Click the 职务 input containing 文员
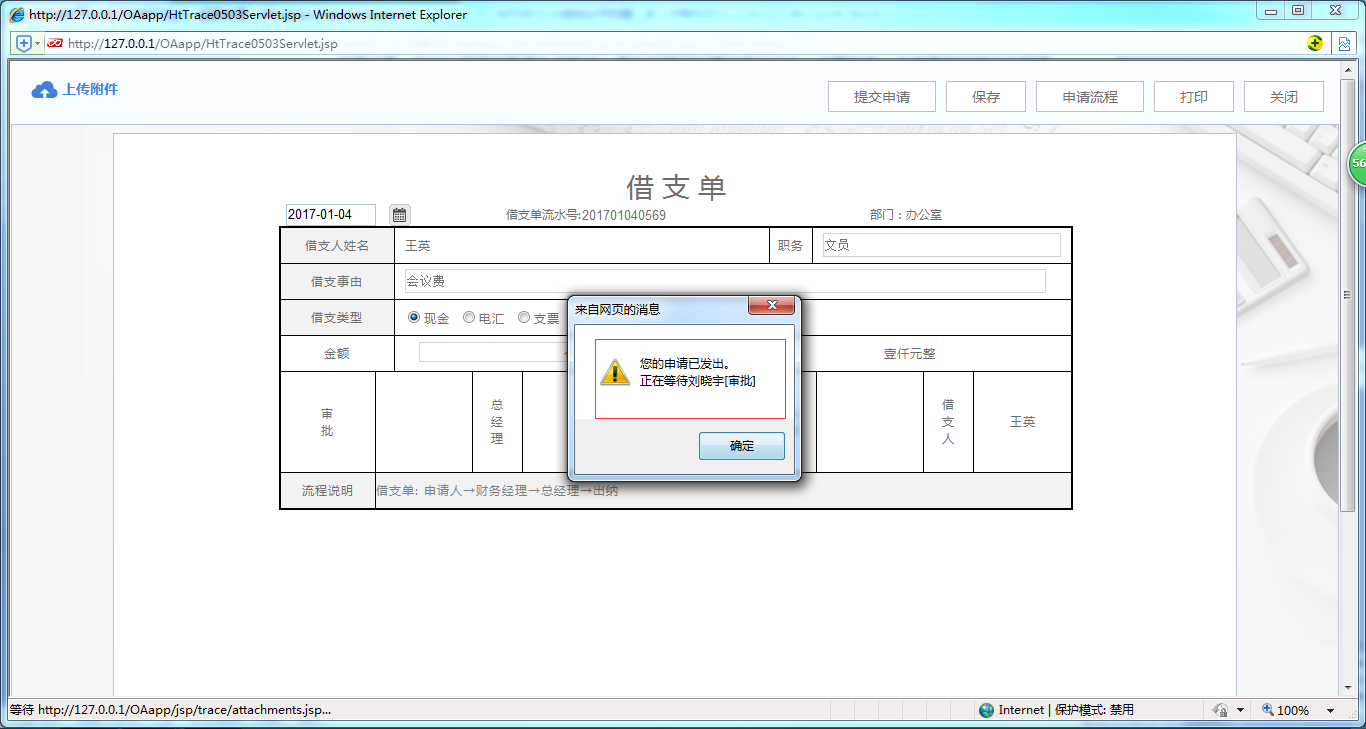 pyautogui.click(x=942, y=245)
